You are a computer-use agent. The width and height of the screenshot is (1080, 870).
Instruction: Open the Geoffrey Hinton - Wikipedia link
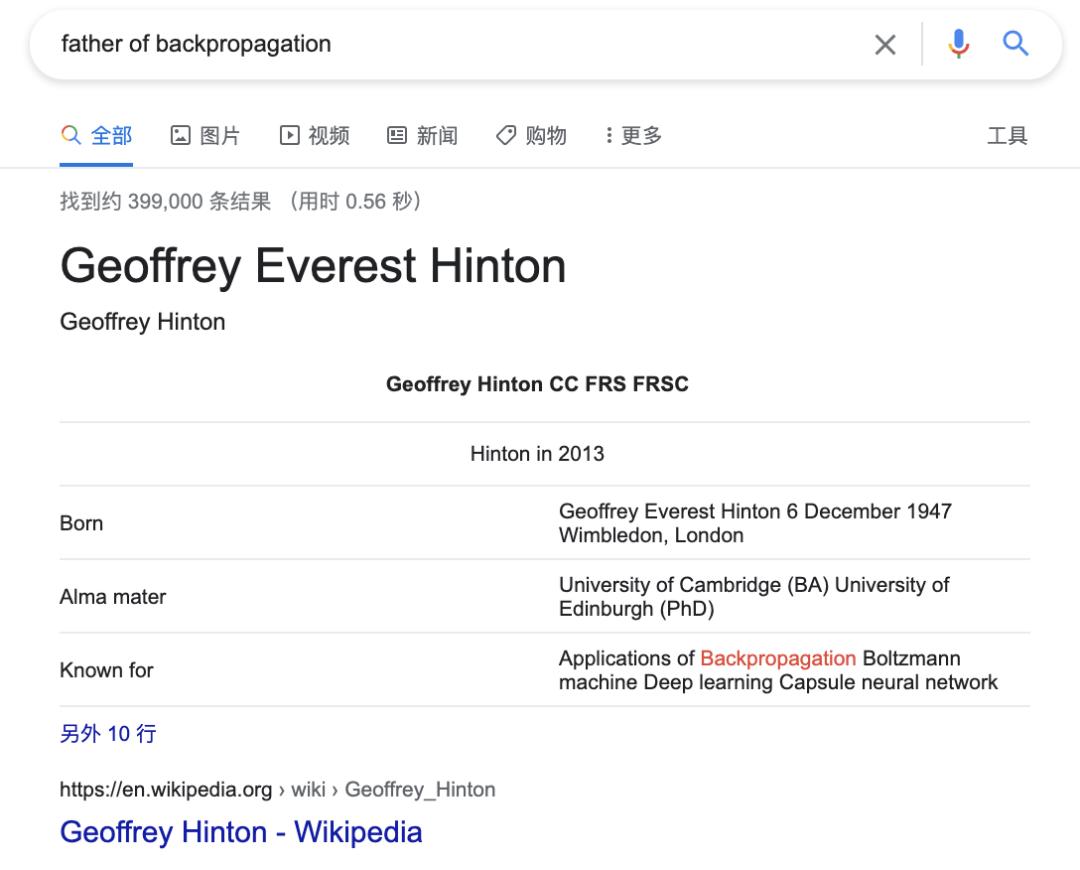pos(241,832)
